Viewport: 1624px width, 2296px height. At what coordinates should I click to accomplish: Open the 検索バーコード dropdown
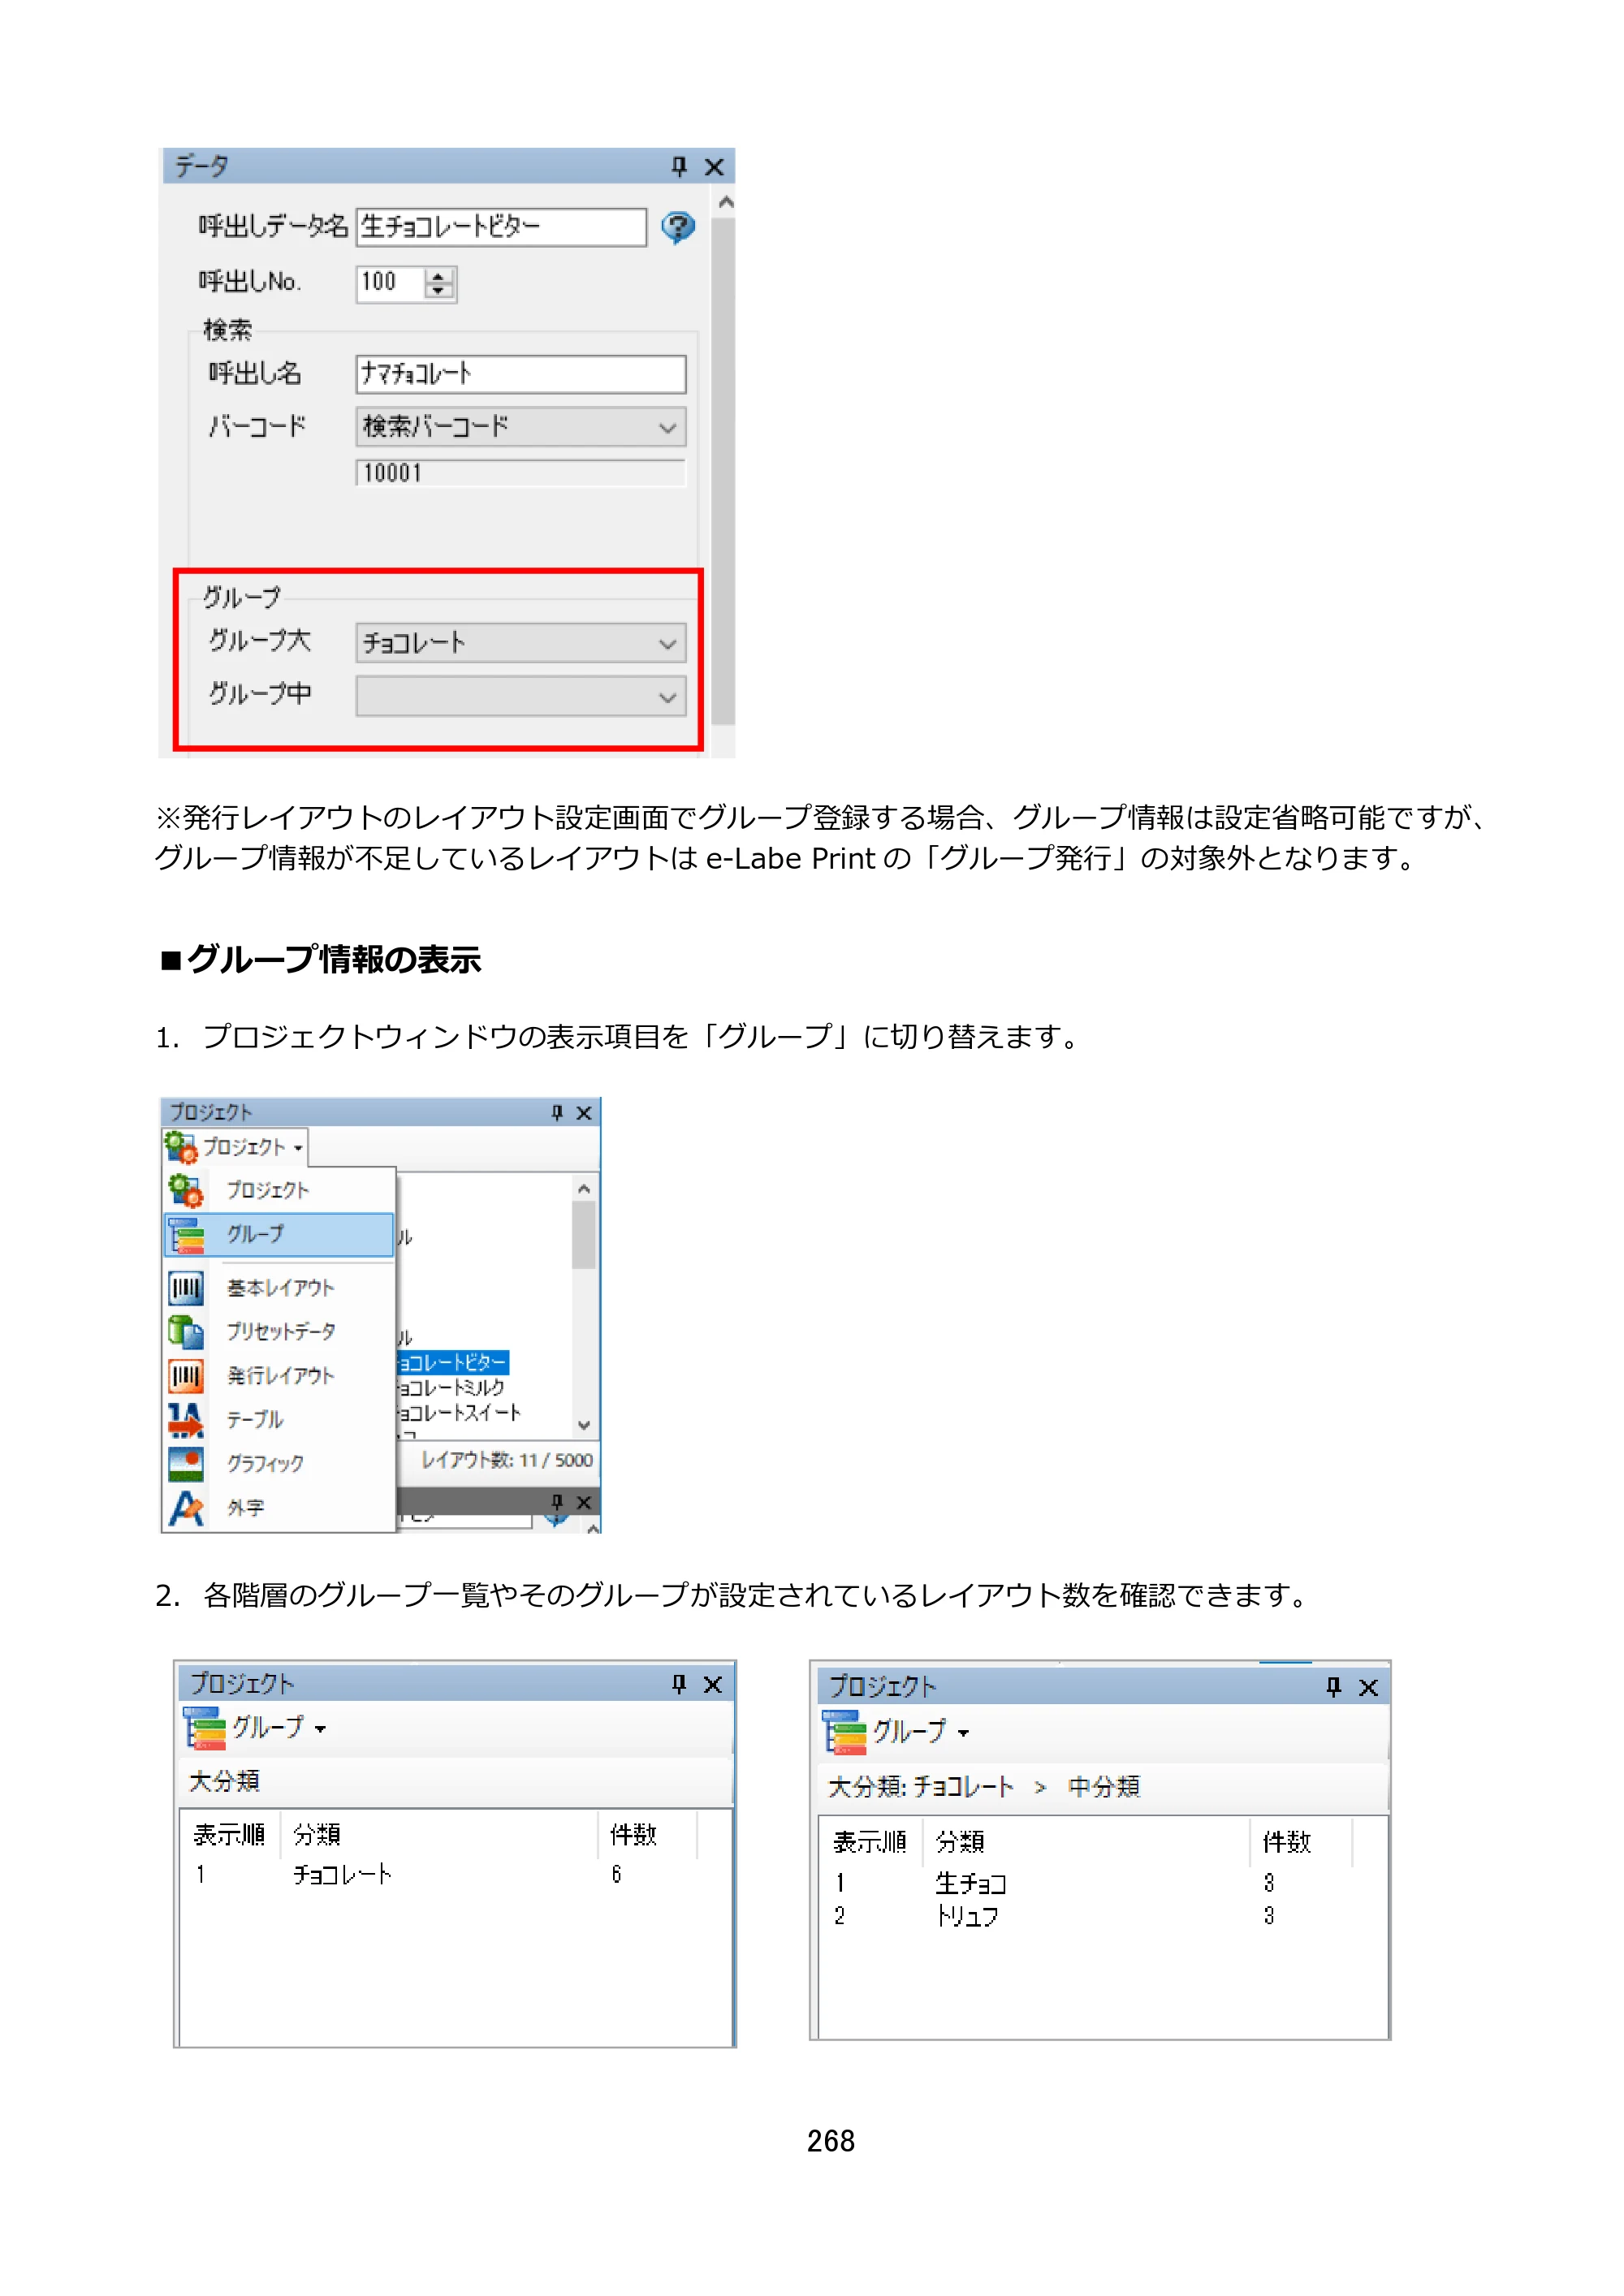pyautogui.click(x=520, y=427)
